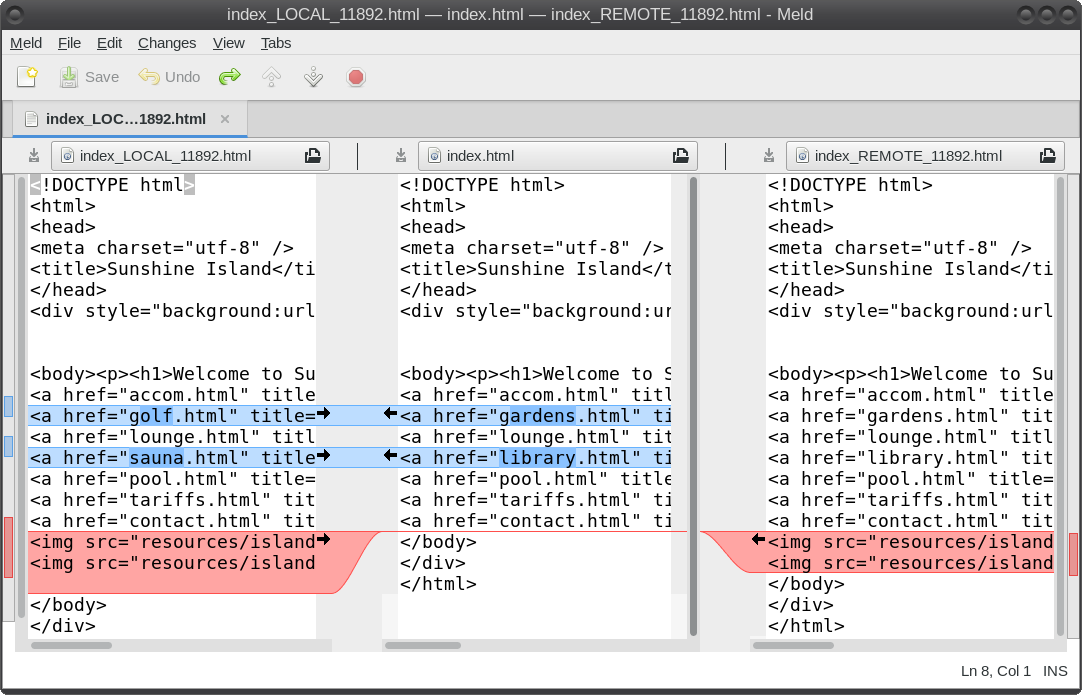The image size is (1082, 695).
Task: Open file chooser for index_LOCAL_11892.html
Action: [x=190, y=156]
